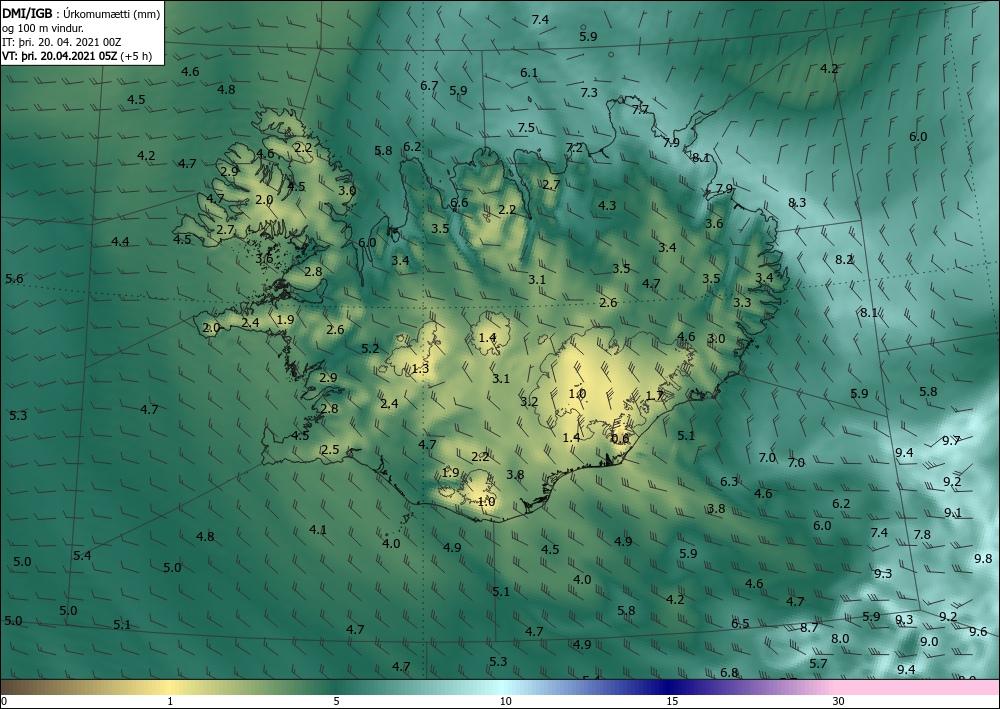Click the map value 5.7
Viewport: 1000px width, 709px height.
point(818,664)
